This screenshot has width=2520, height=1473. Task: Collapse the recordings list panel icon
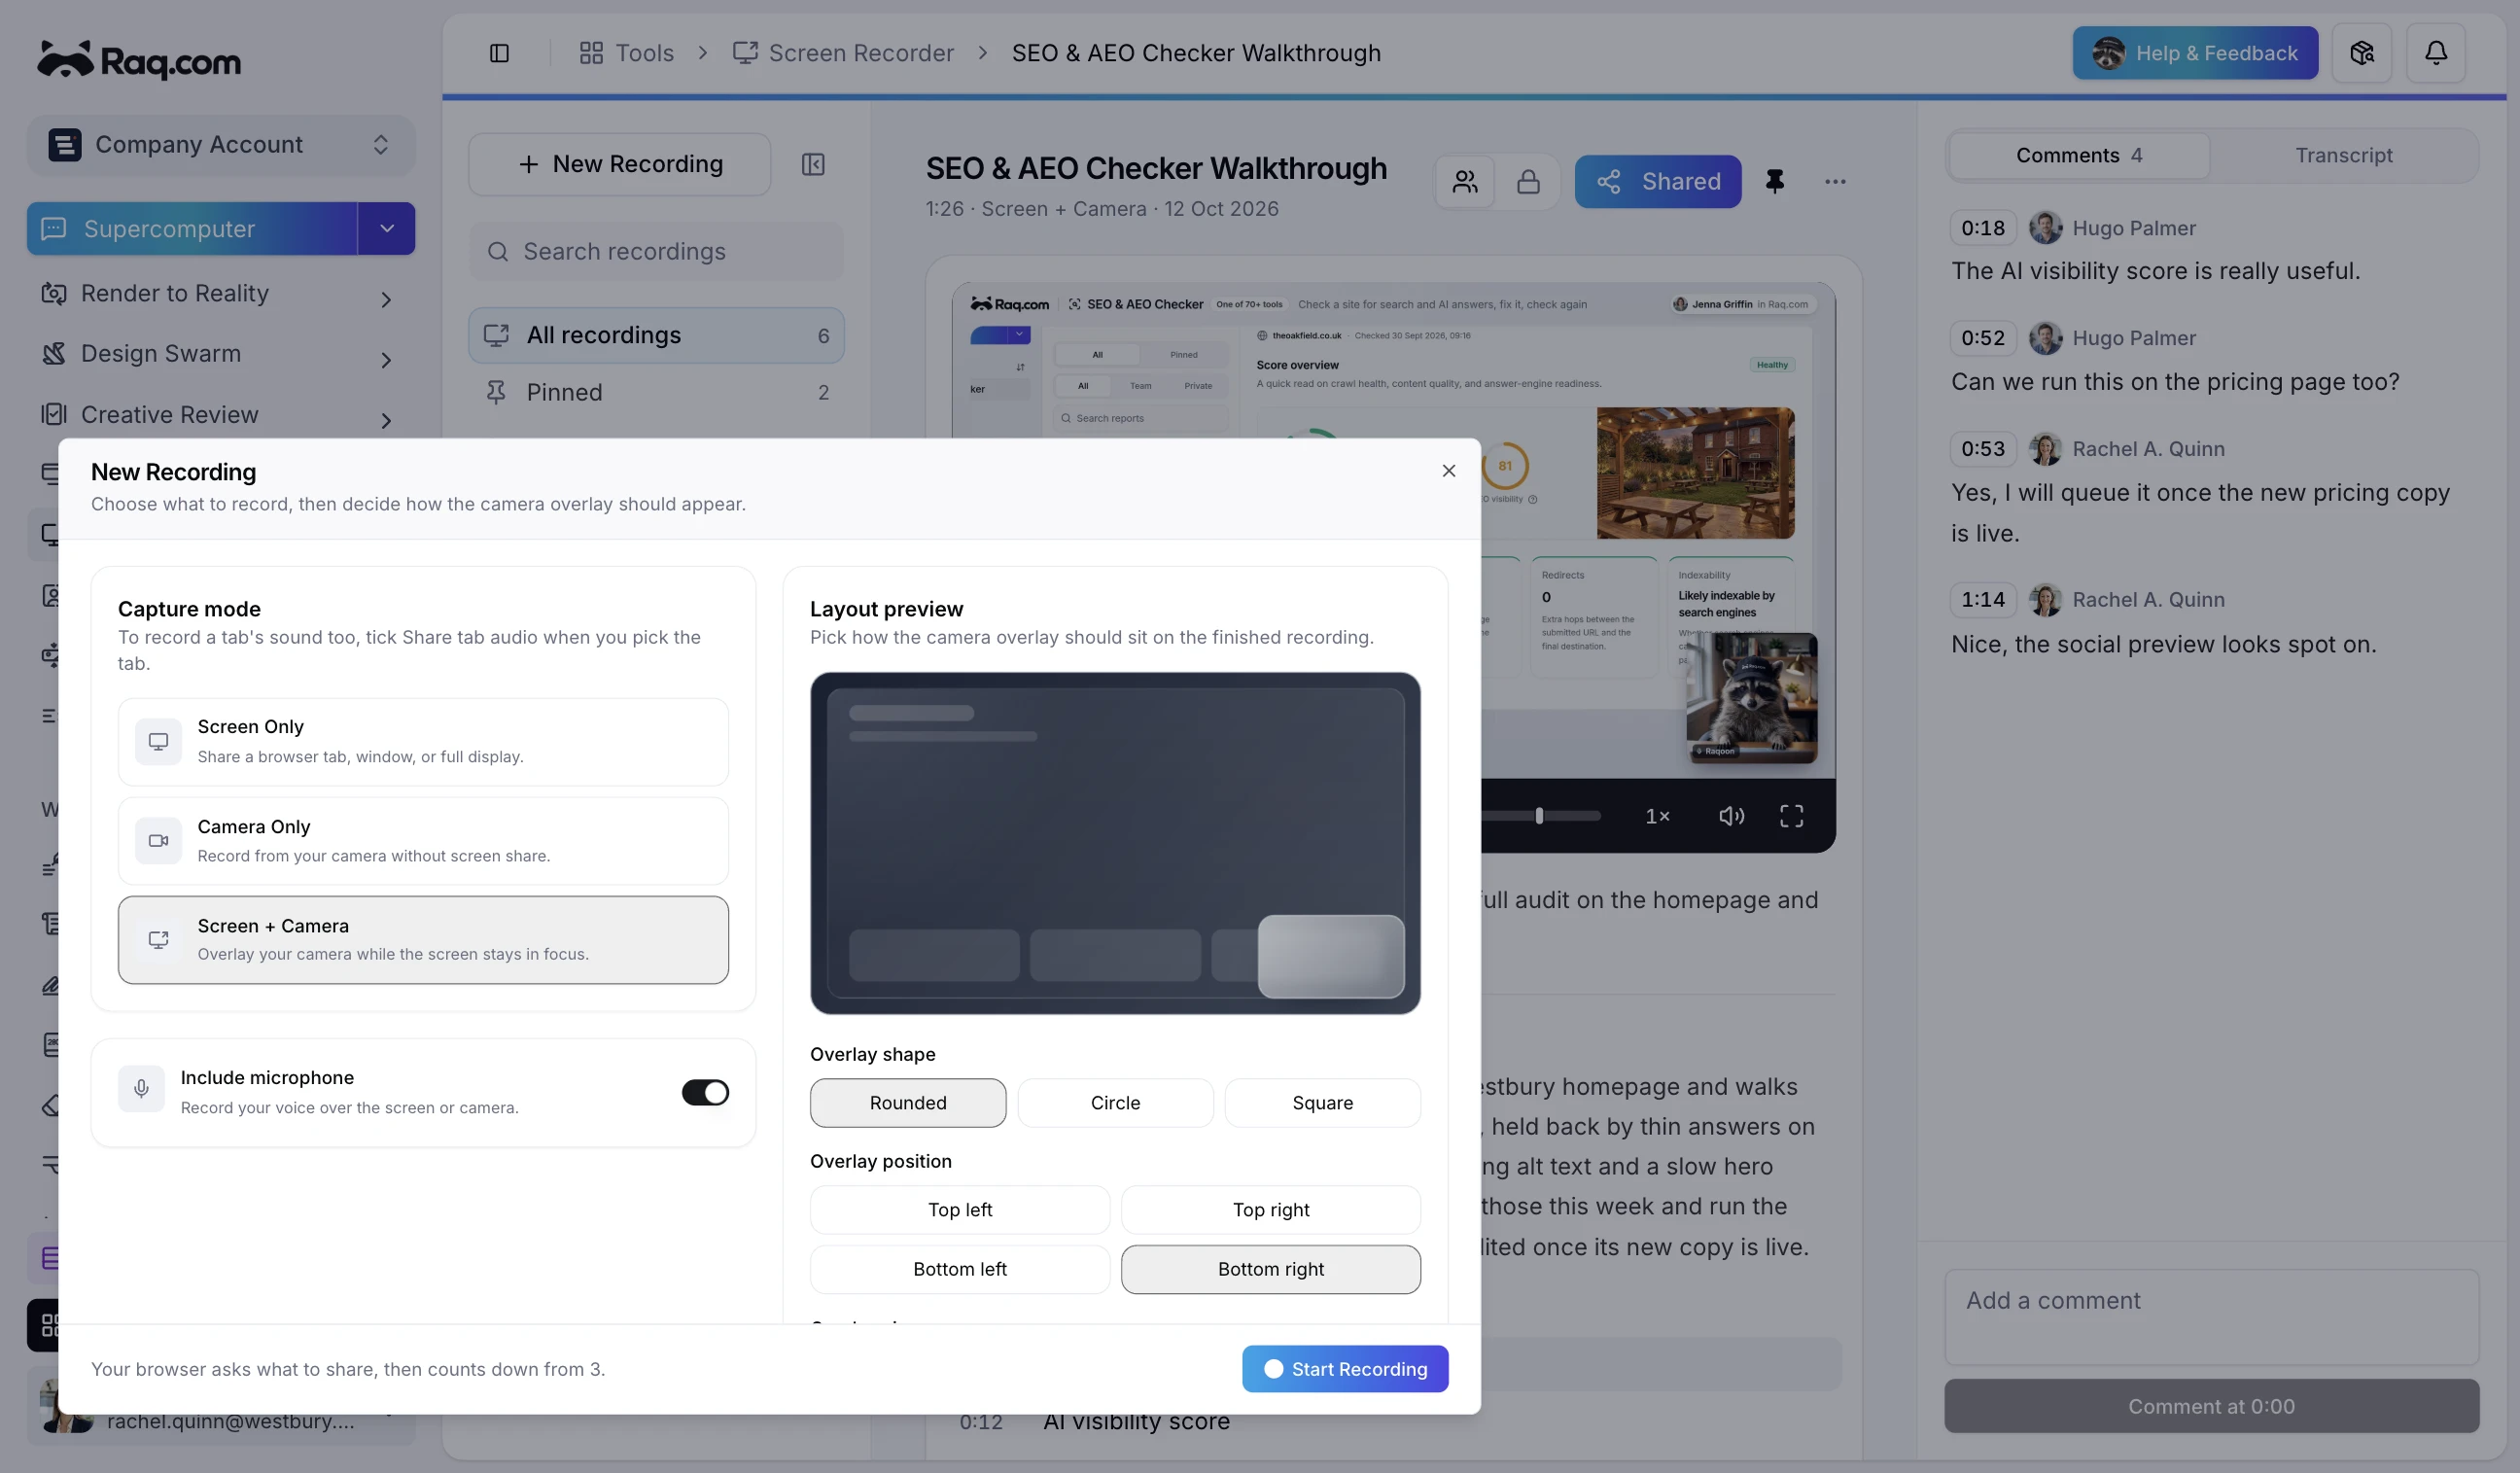tap(813, 164)
